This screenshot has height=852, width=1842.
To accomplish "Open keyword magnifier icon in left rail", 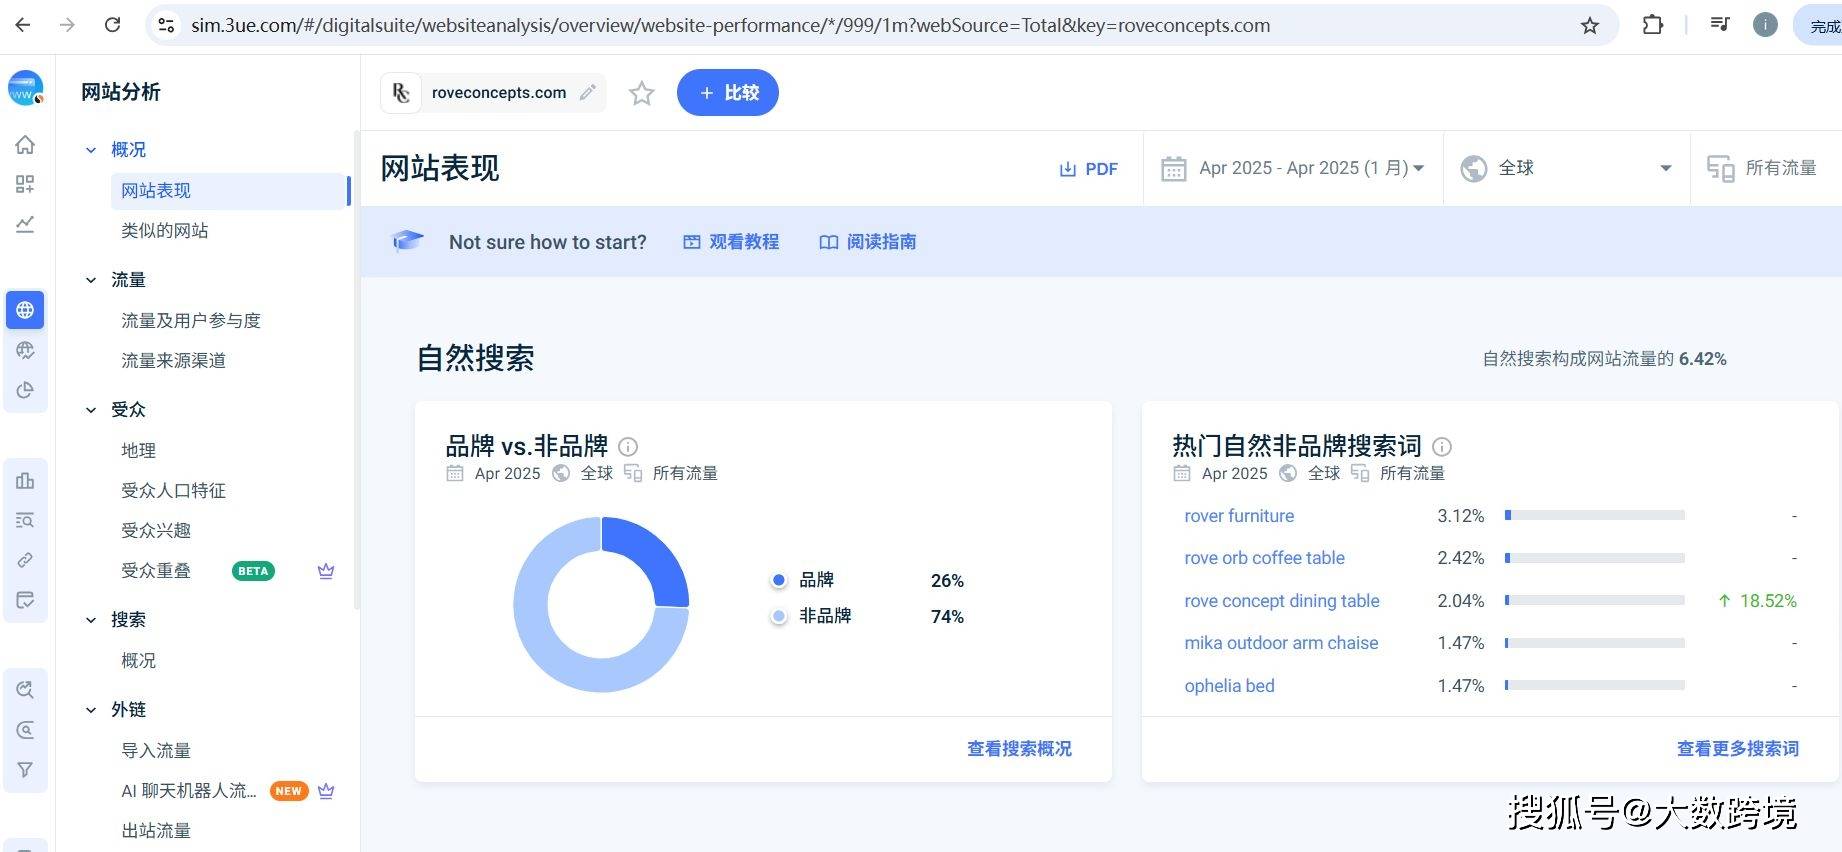I will (25, 690).
